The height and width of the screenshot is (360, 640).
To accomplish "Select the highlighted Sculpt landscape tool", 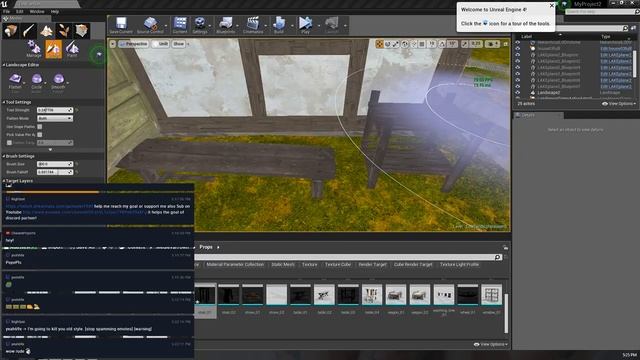I will [x=53, y=49].
